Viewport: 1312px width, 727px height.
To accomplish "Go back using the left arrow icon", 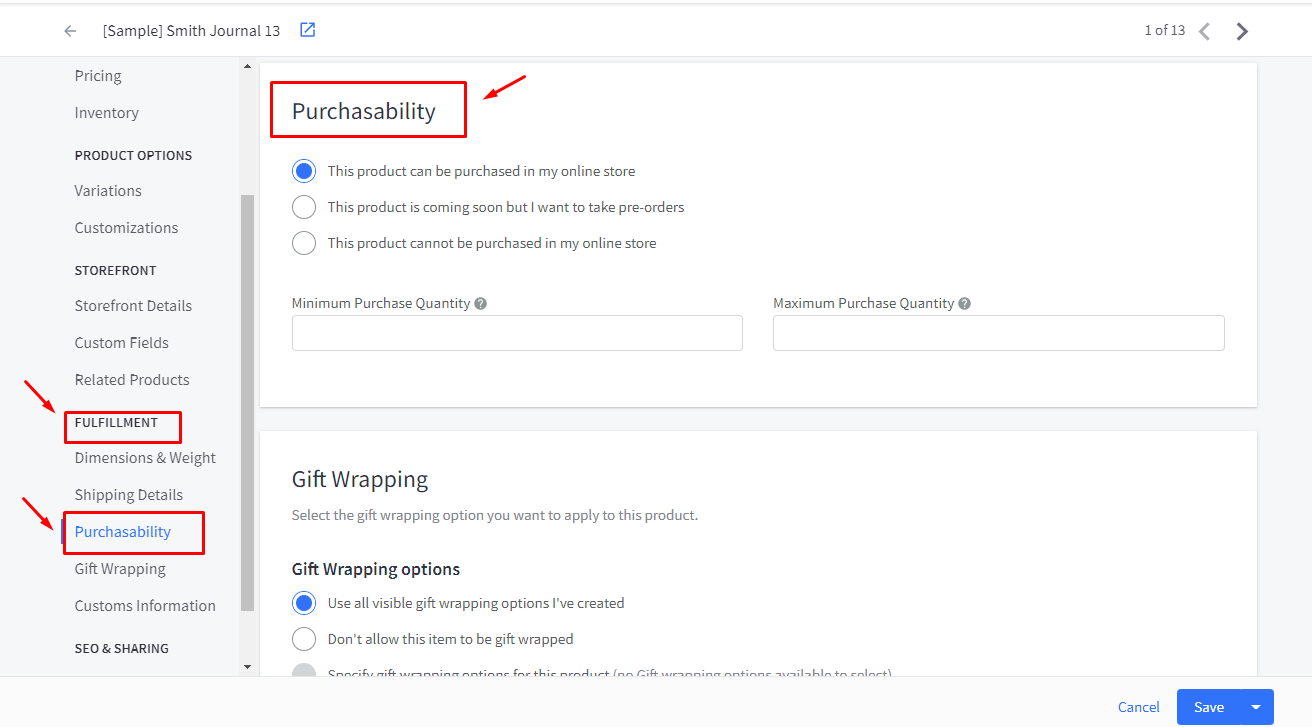I will pos(70,31).
